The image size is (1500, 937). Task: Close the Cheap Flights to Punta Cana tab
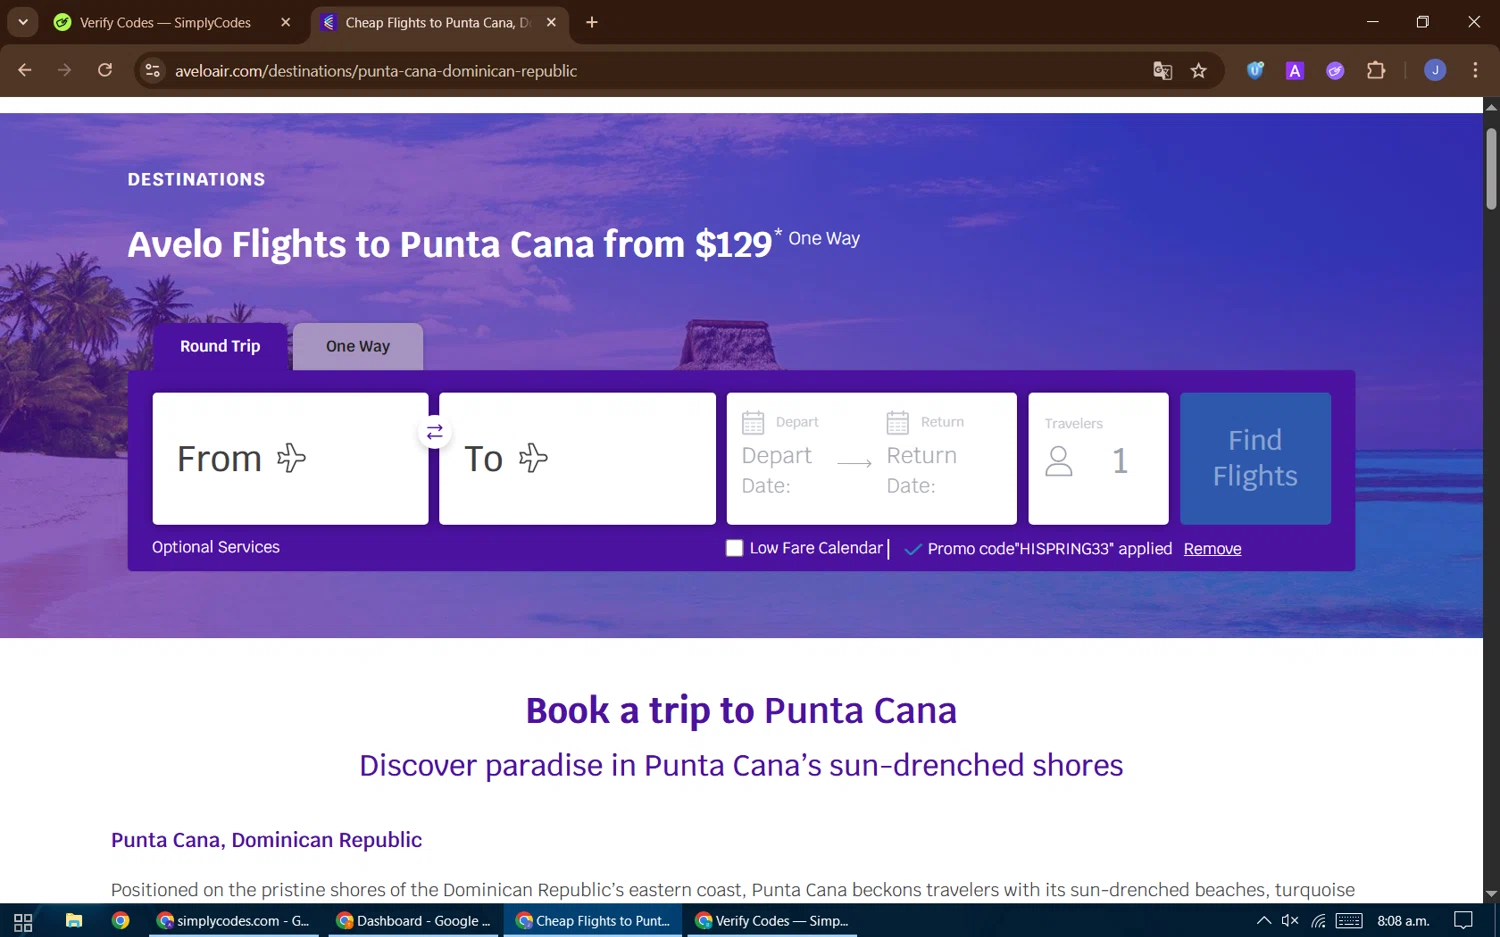pos(551,22)
